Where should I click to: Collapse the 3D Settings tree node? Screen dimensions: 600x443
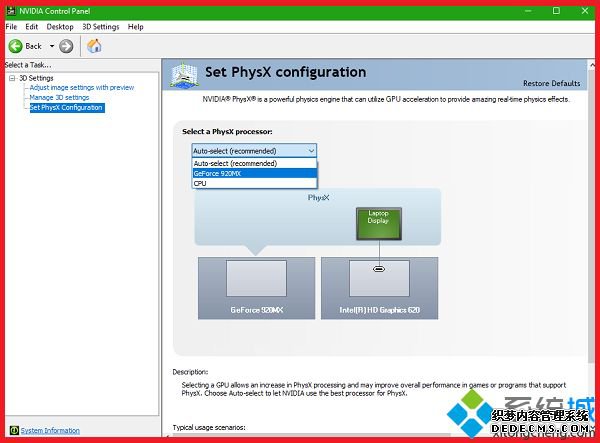click(x=12, y=78)
